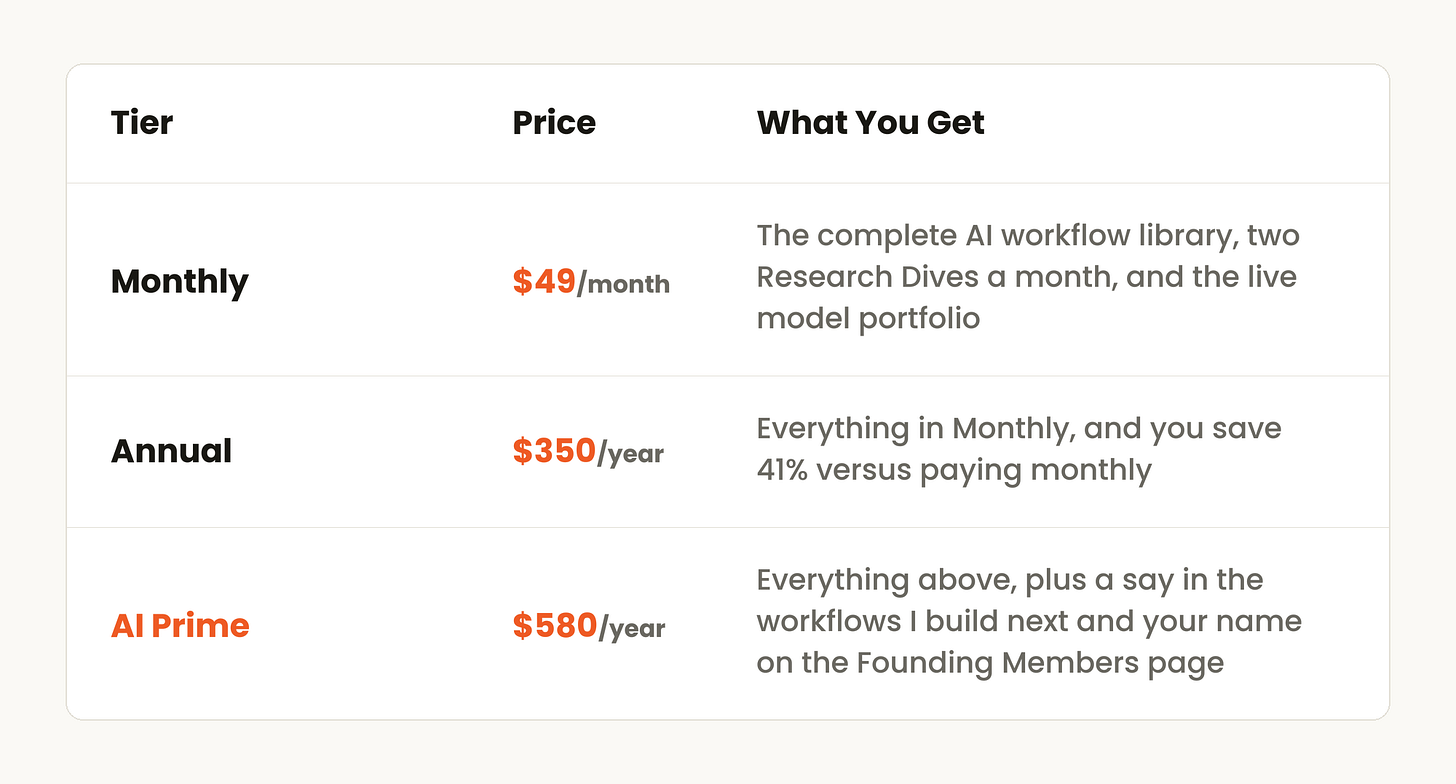Click the orange $49 amount

(545, 282)
